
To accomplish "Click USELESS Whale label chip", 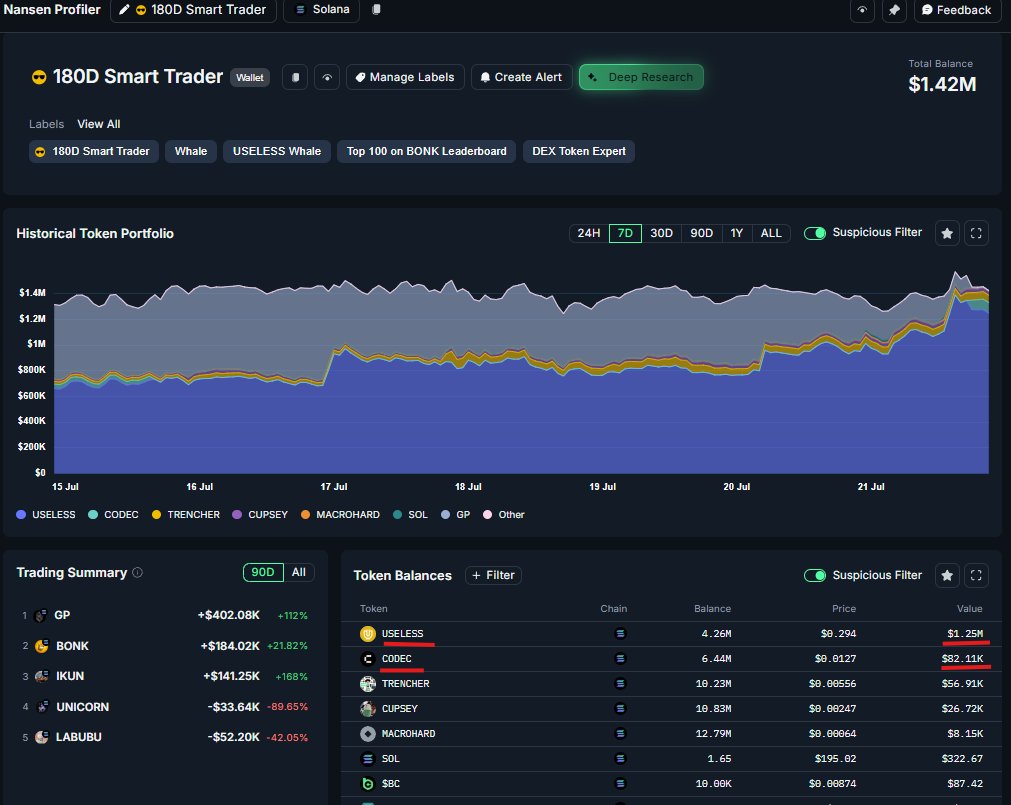I will 277,151.
